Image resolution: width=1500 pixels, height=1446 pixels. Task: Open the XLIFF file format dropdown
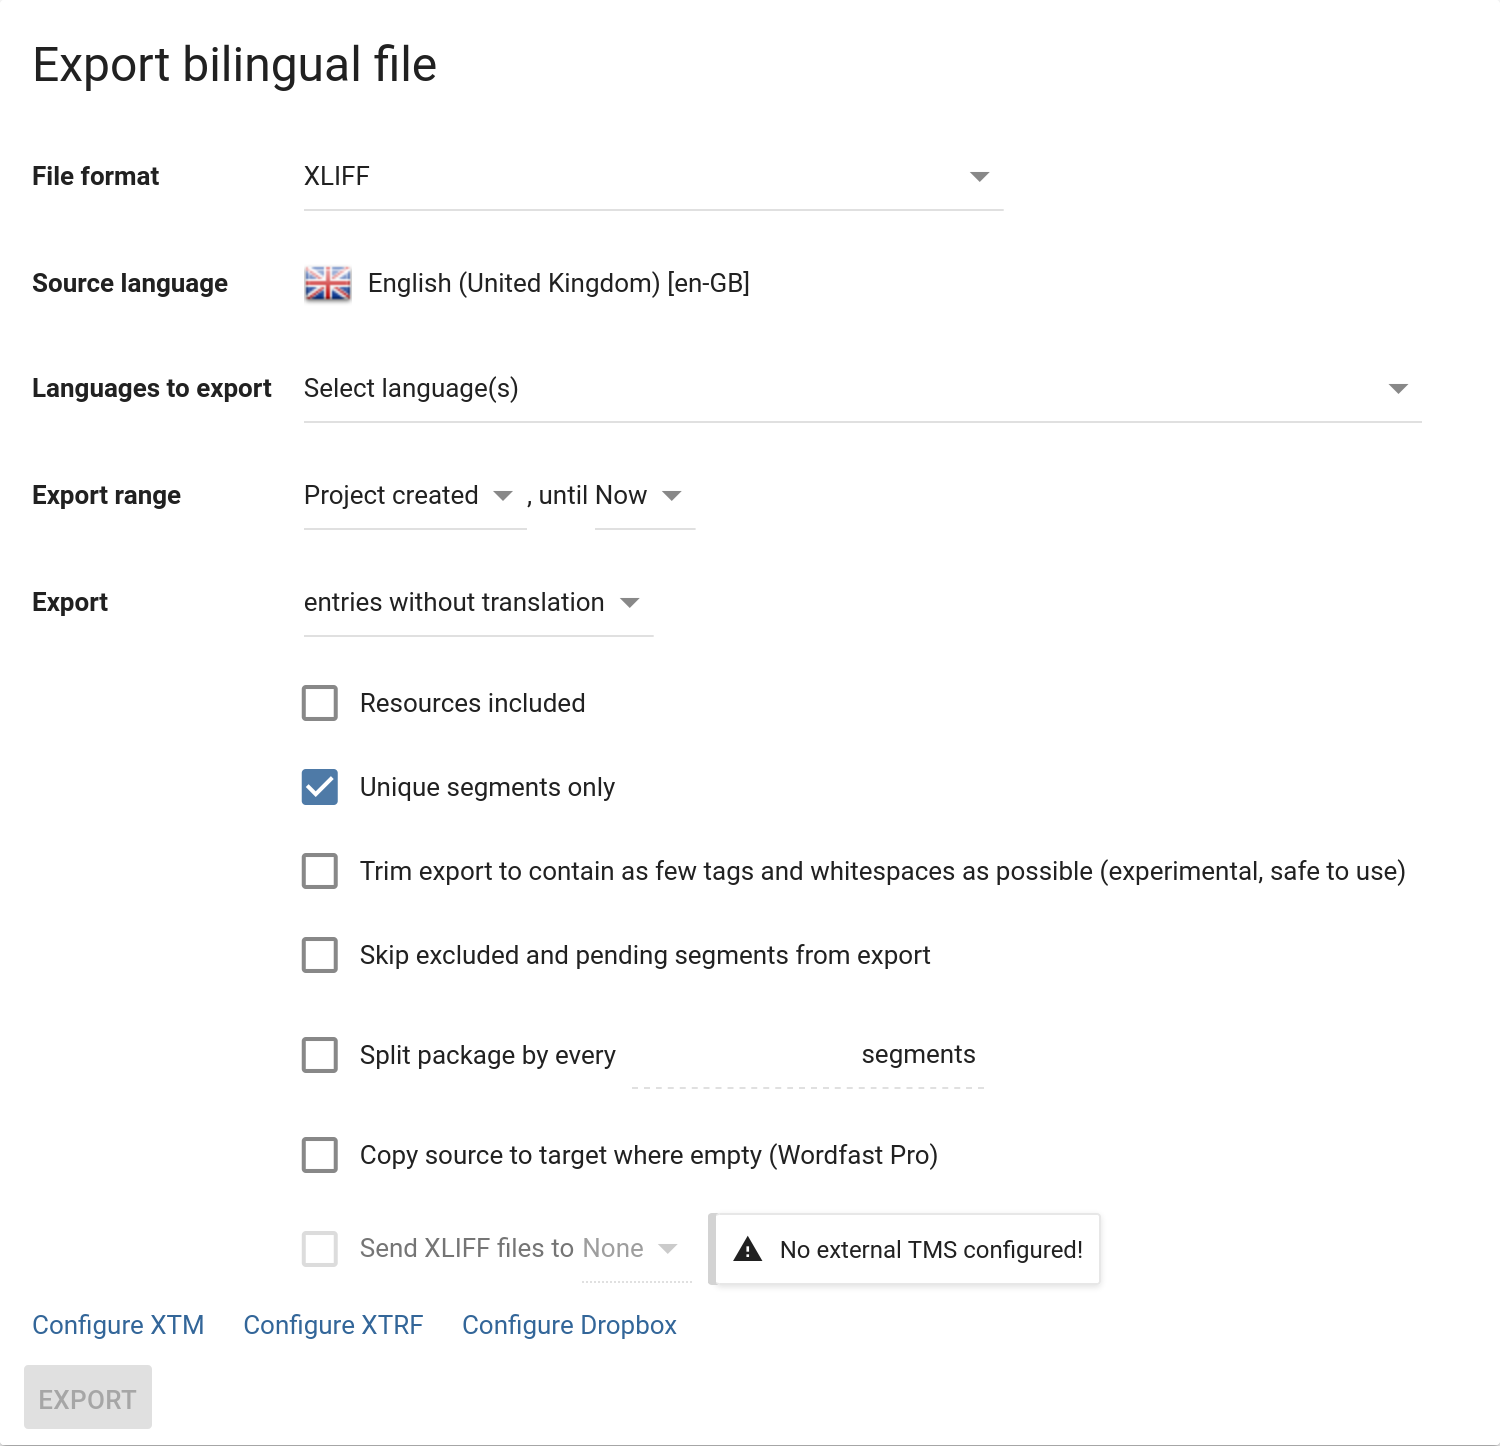point(640,177)
